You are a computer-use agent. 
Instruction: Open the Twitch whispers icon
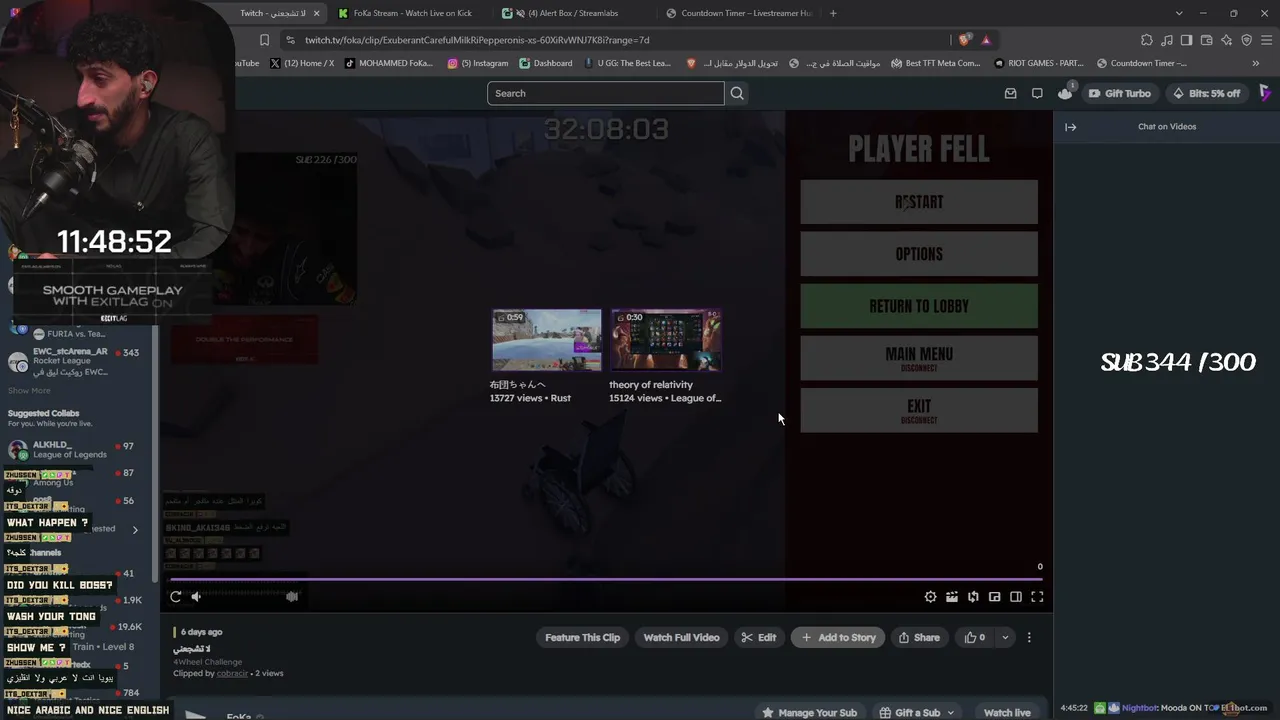tap(1037, 93)
